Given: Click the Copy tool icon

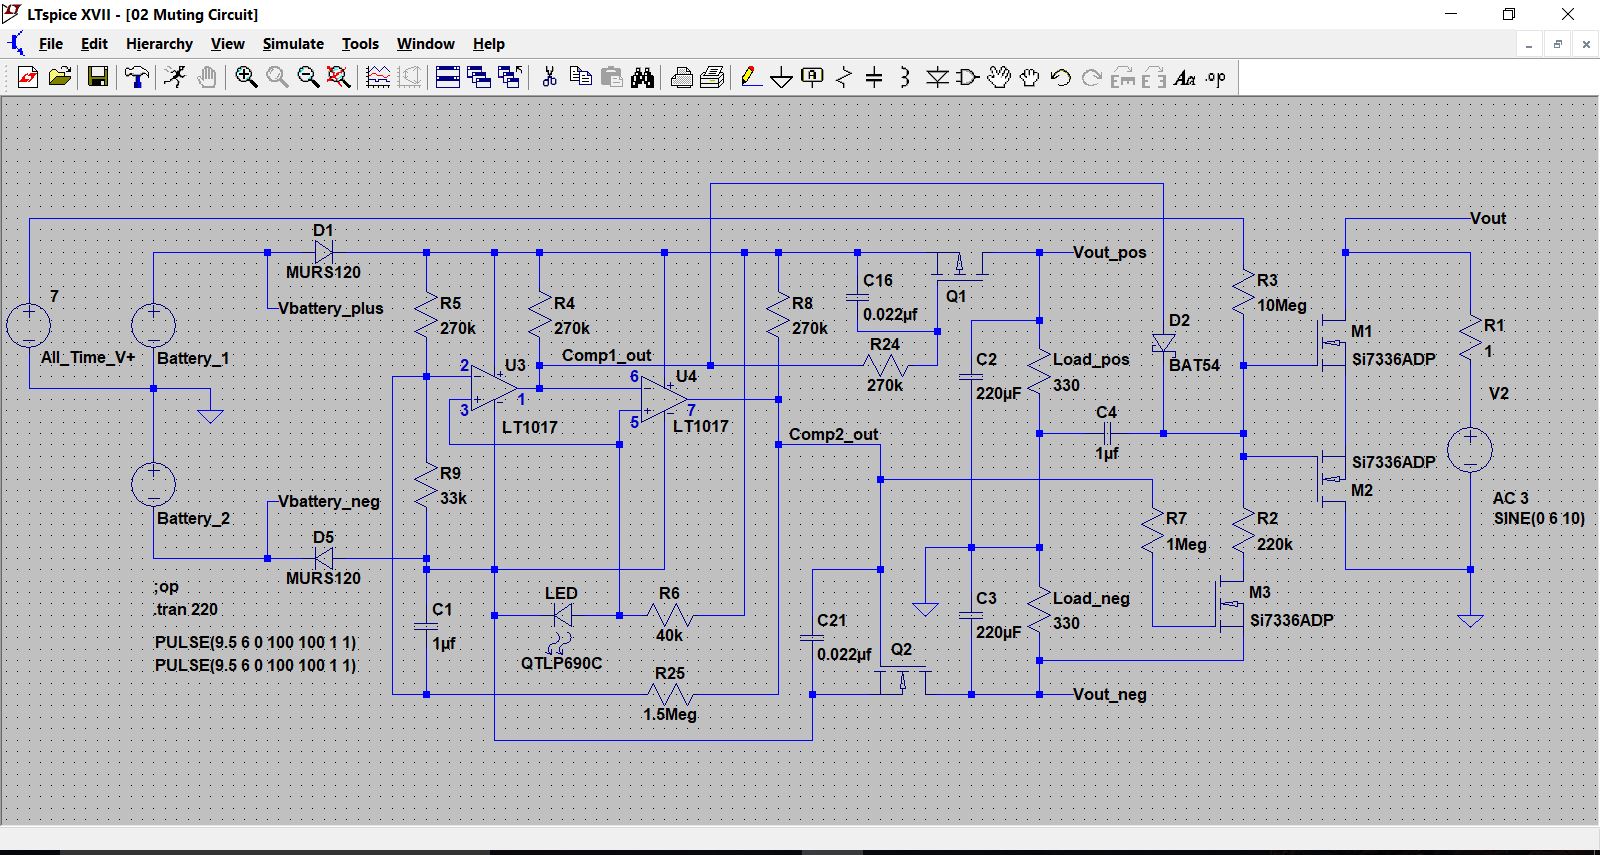Looking at the screenshot, I should [580, 77].
